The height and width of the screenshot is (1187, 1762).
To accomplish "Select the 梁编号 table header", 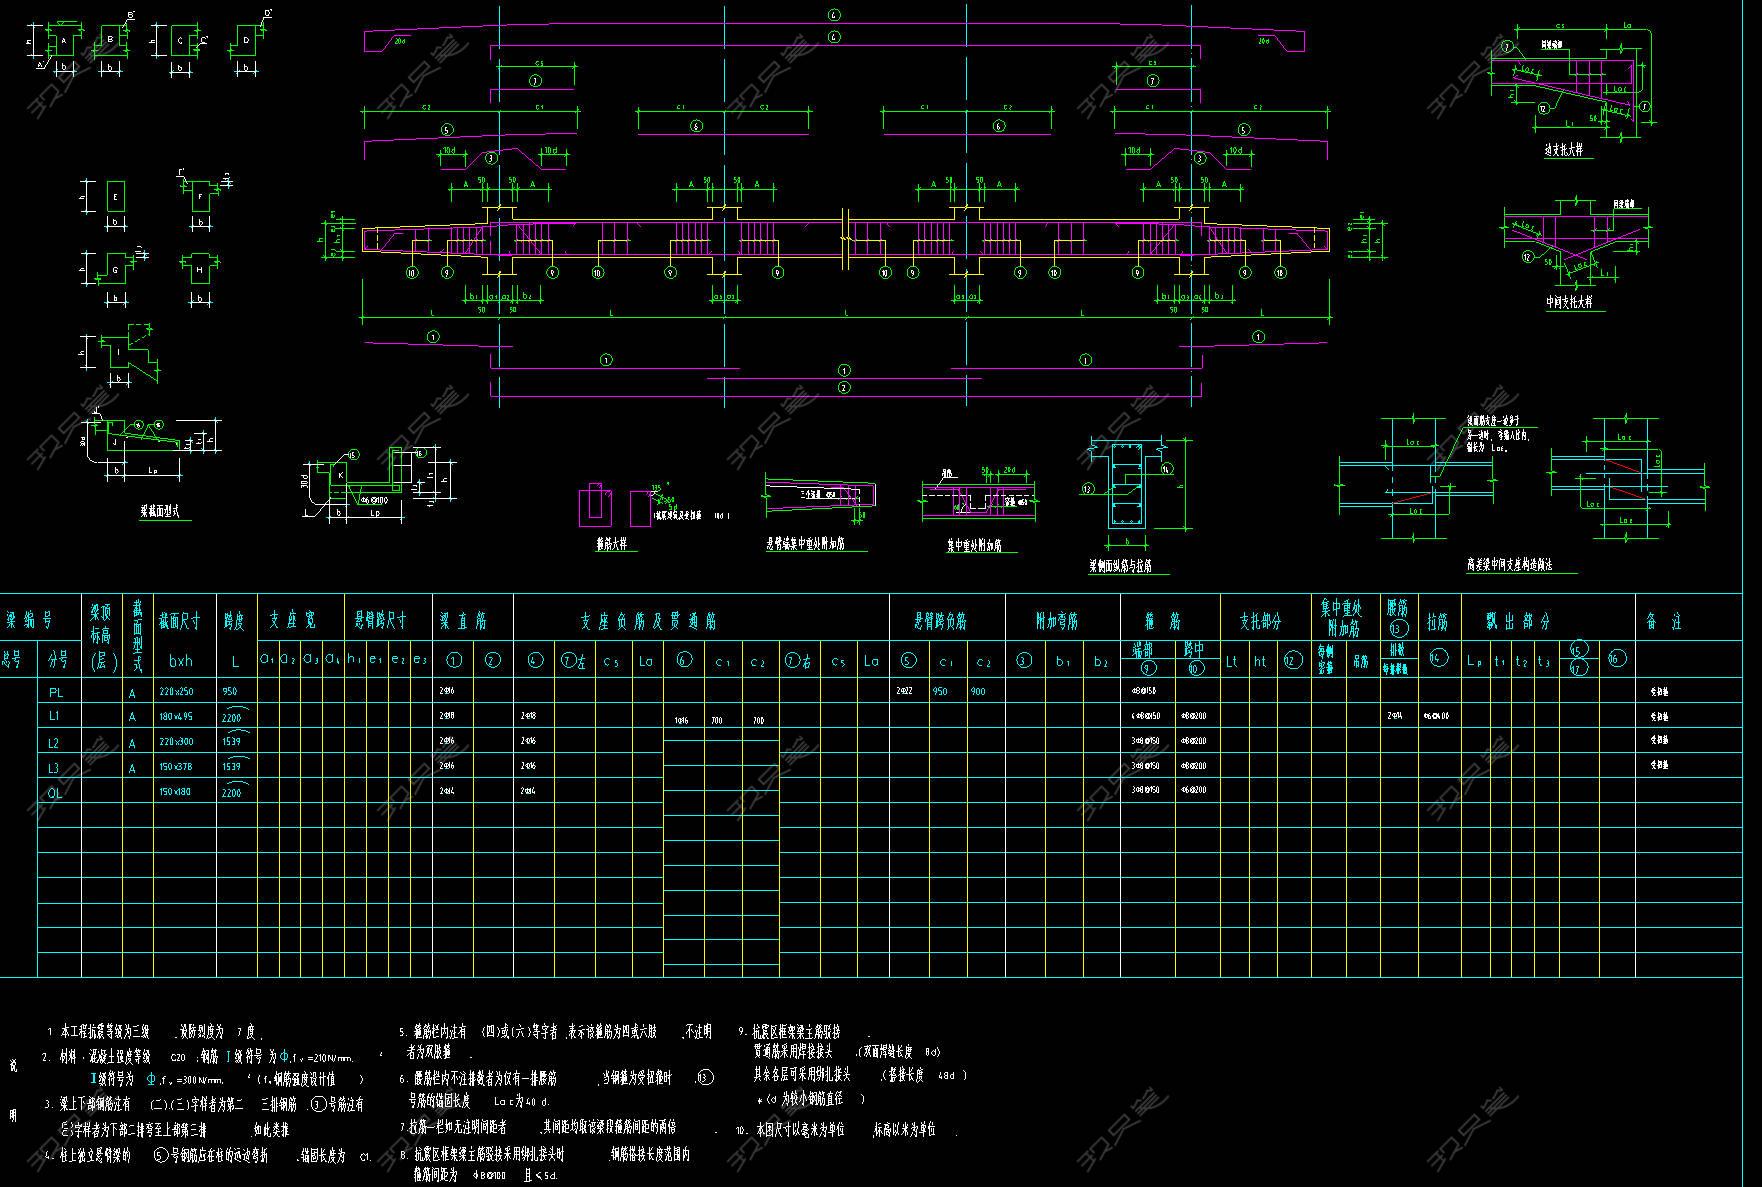I will pos(31,621).
